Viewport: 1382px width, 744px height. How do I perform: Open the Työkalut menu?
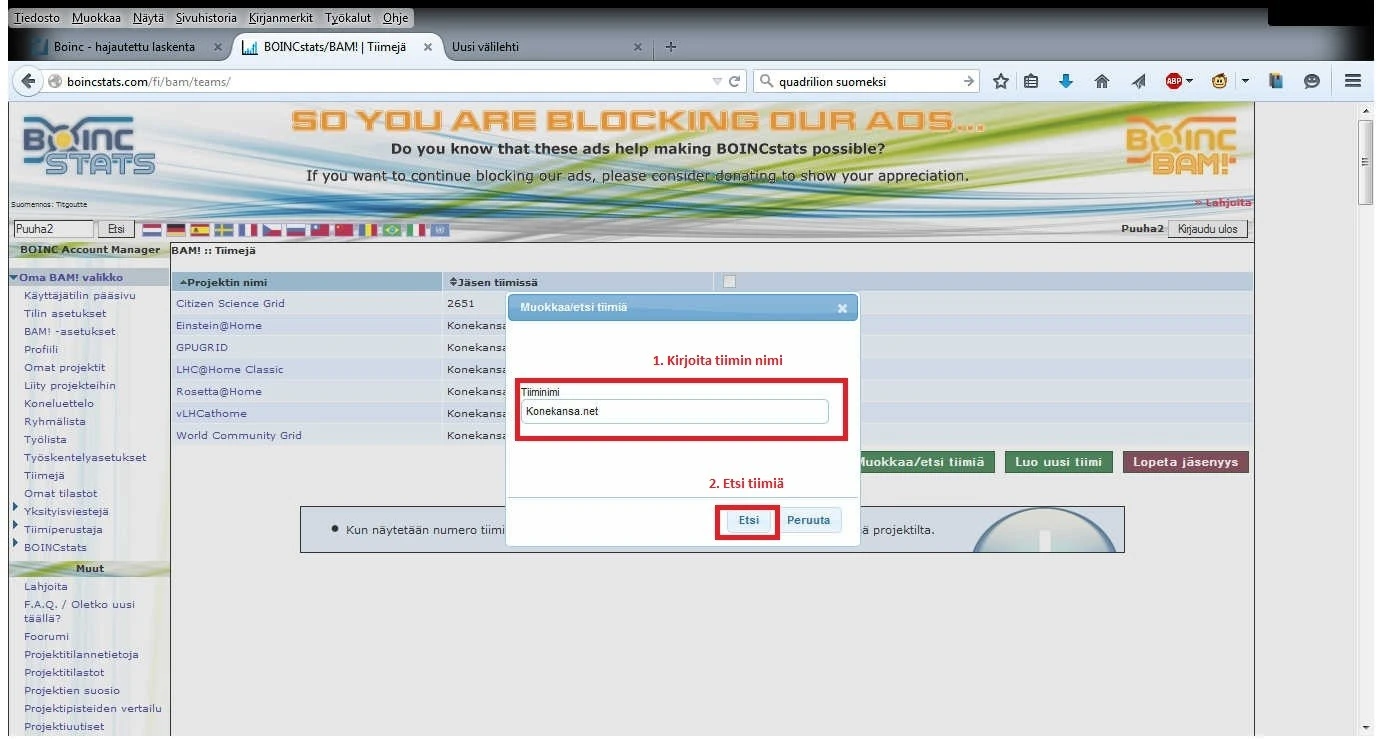(x=349, y=18)
